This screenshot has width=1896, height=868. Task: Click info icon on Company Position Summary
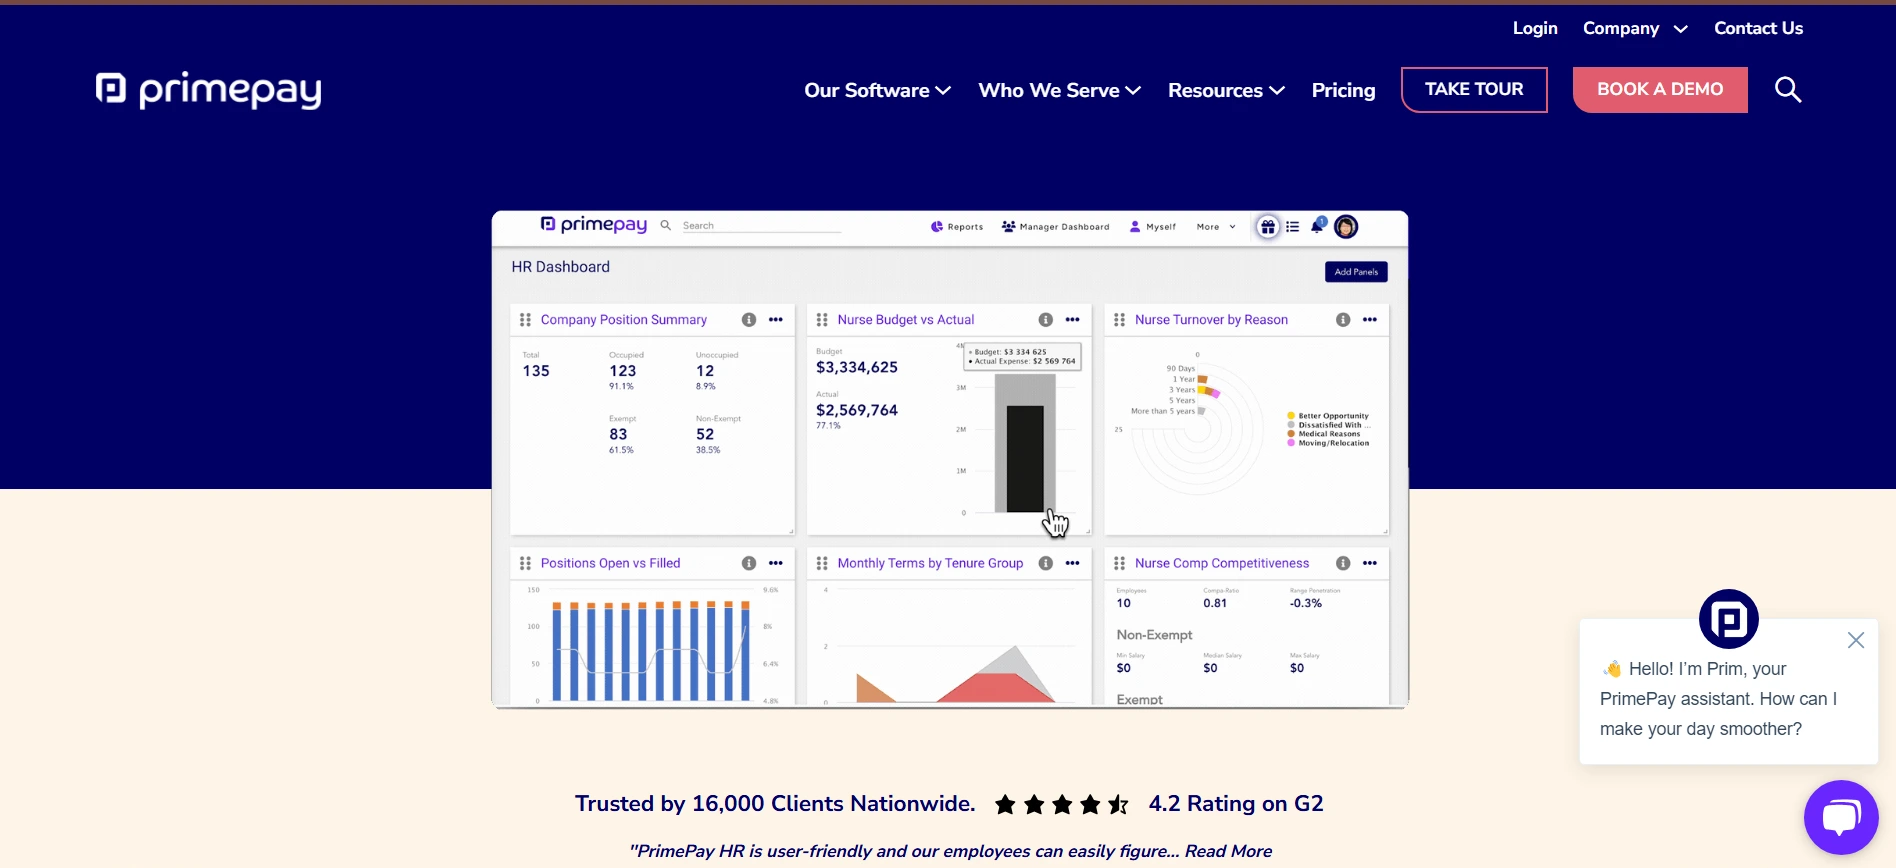click(749, 320)
